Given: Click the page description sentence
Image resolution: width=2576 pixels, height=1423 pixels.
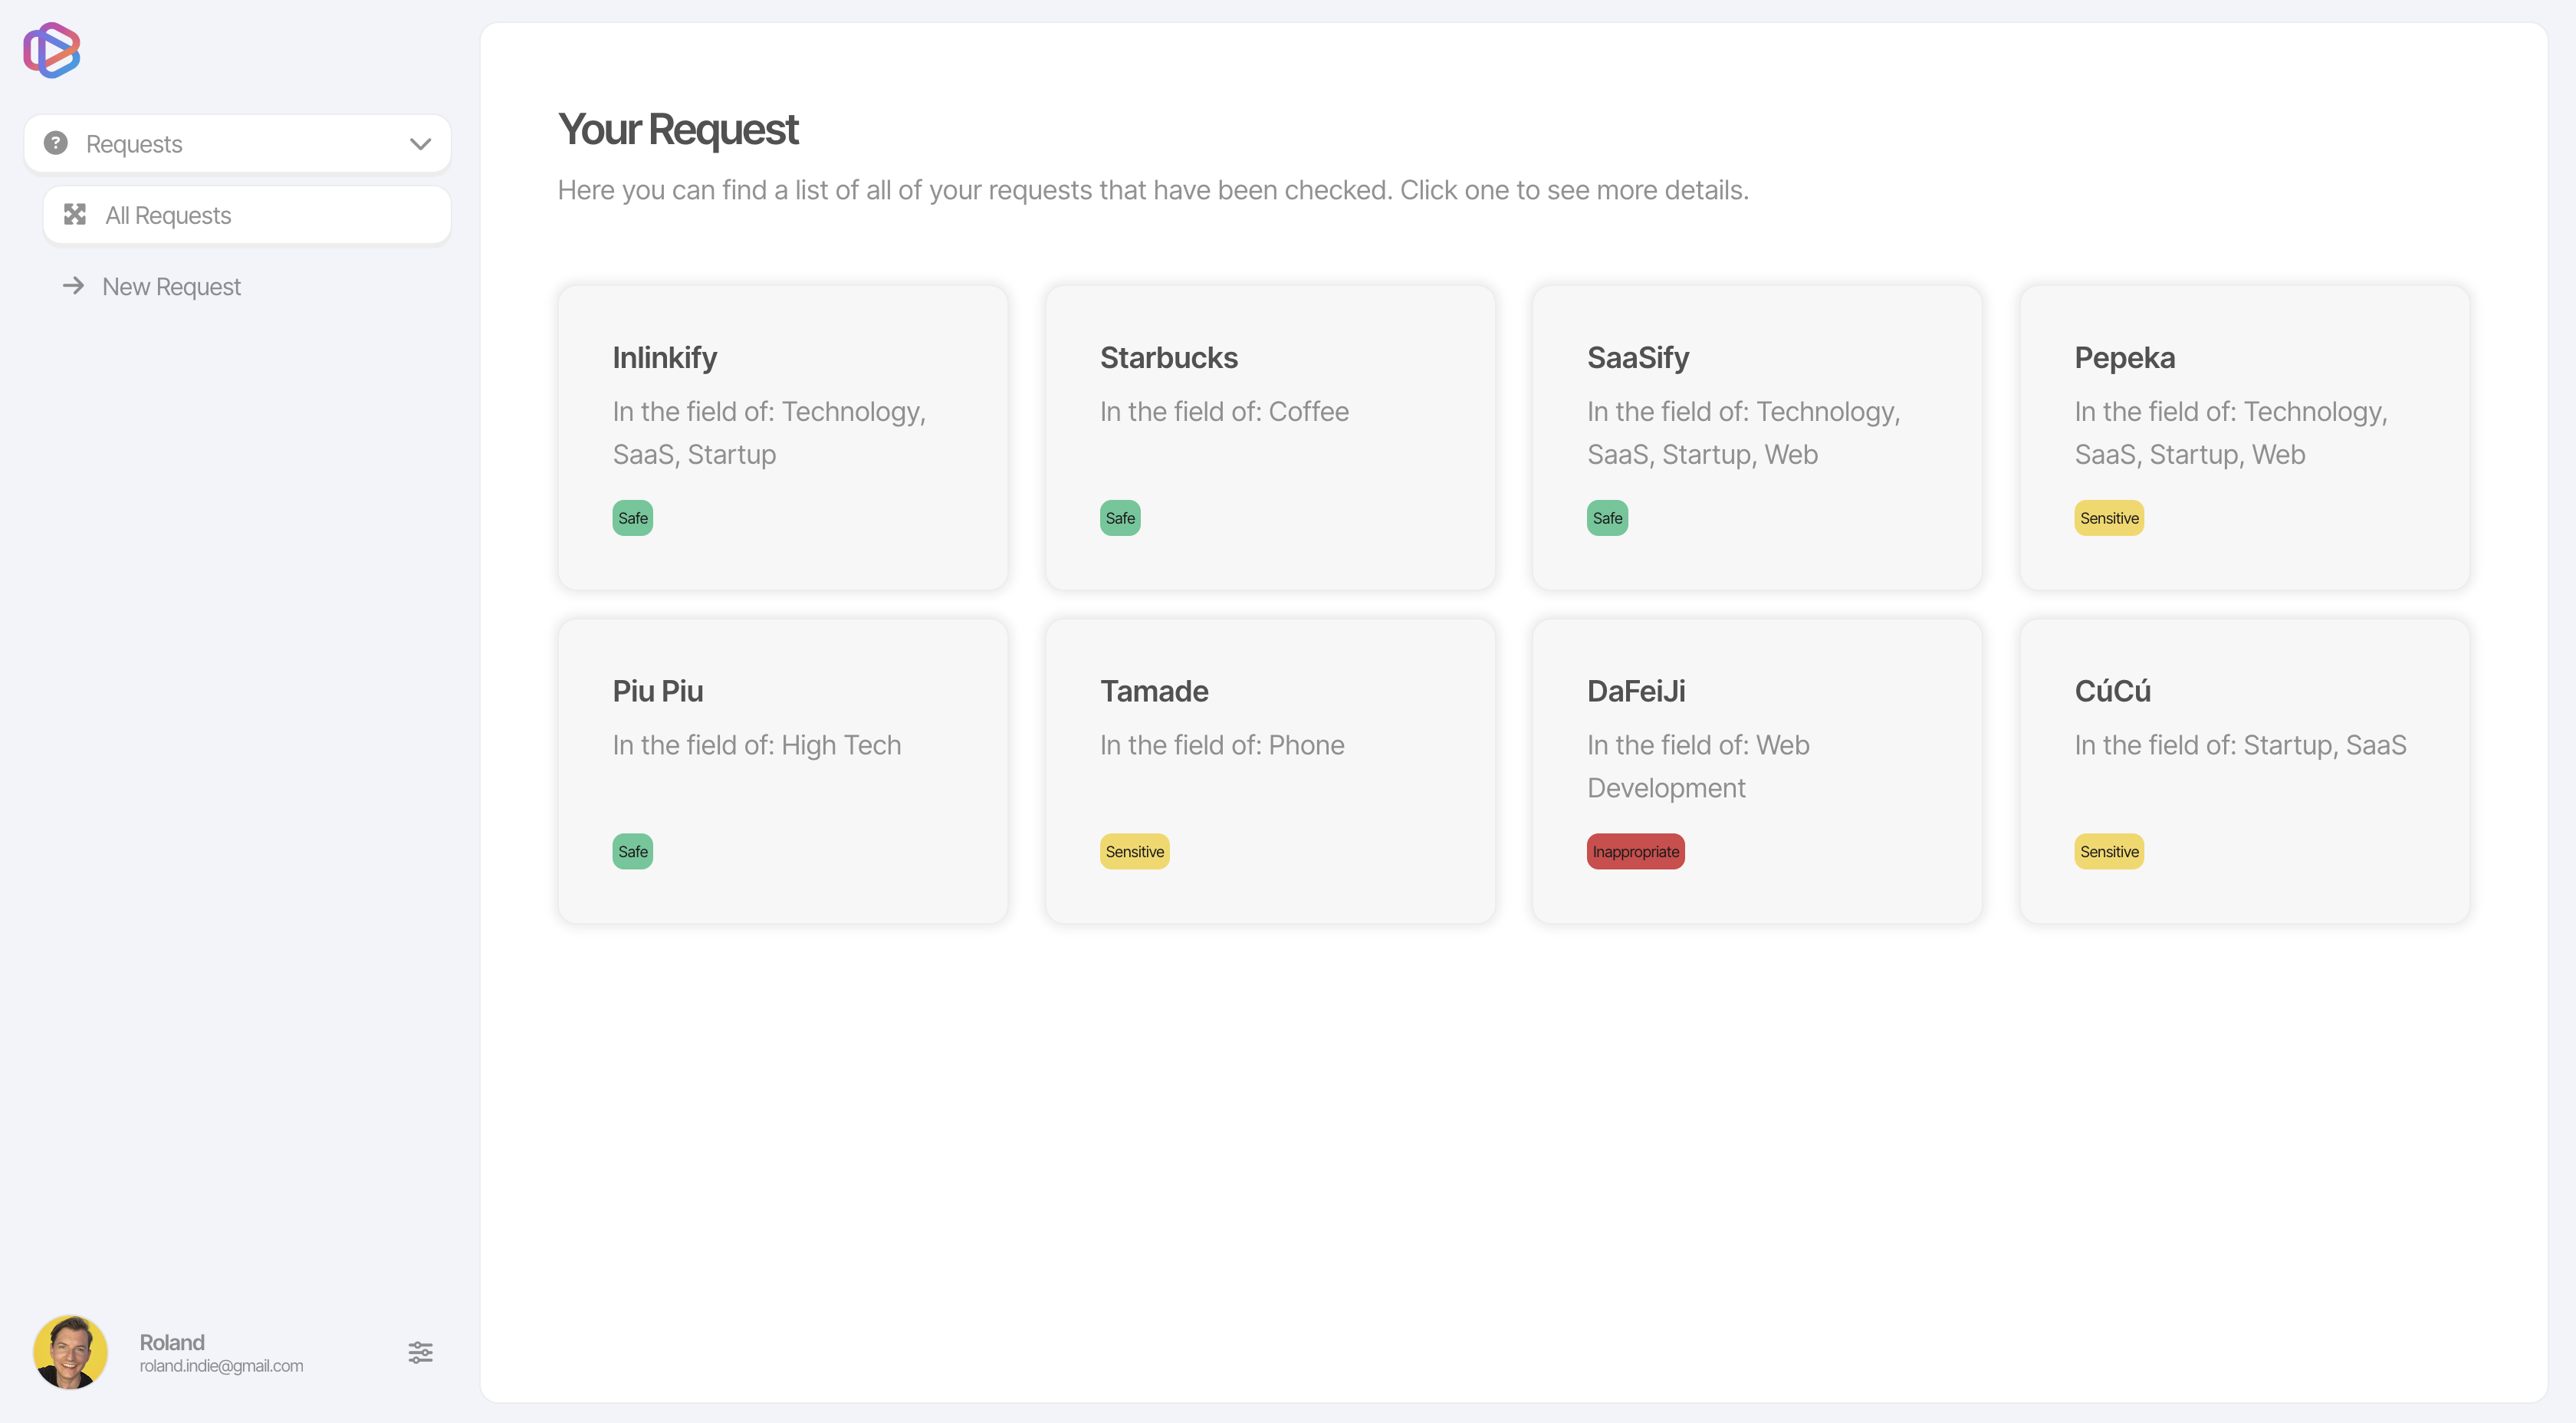Looking at the screenshot, I should pos(1153,190).
